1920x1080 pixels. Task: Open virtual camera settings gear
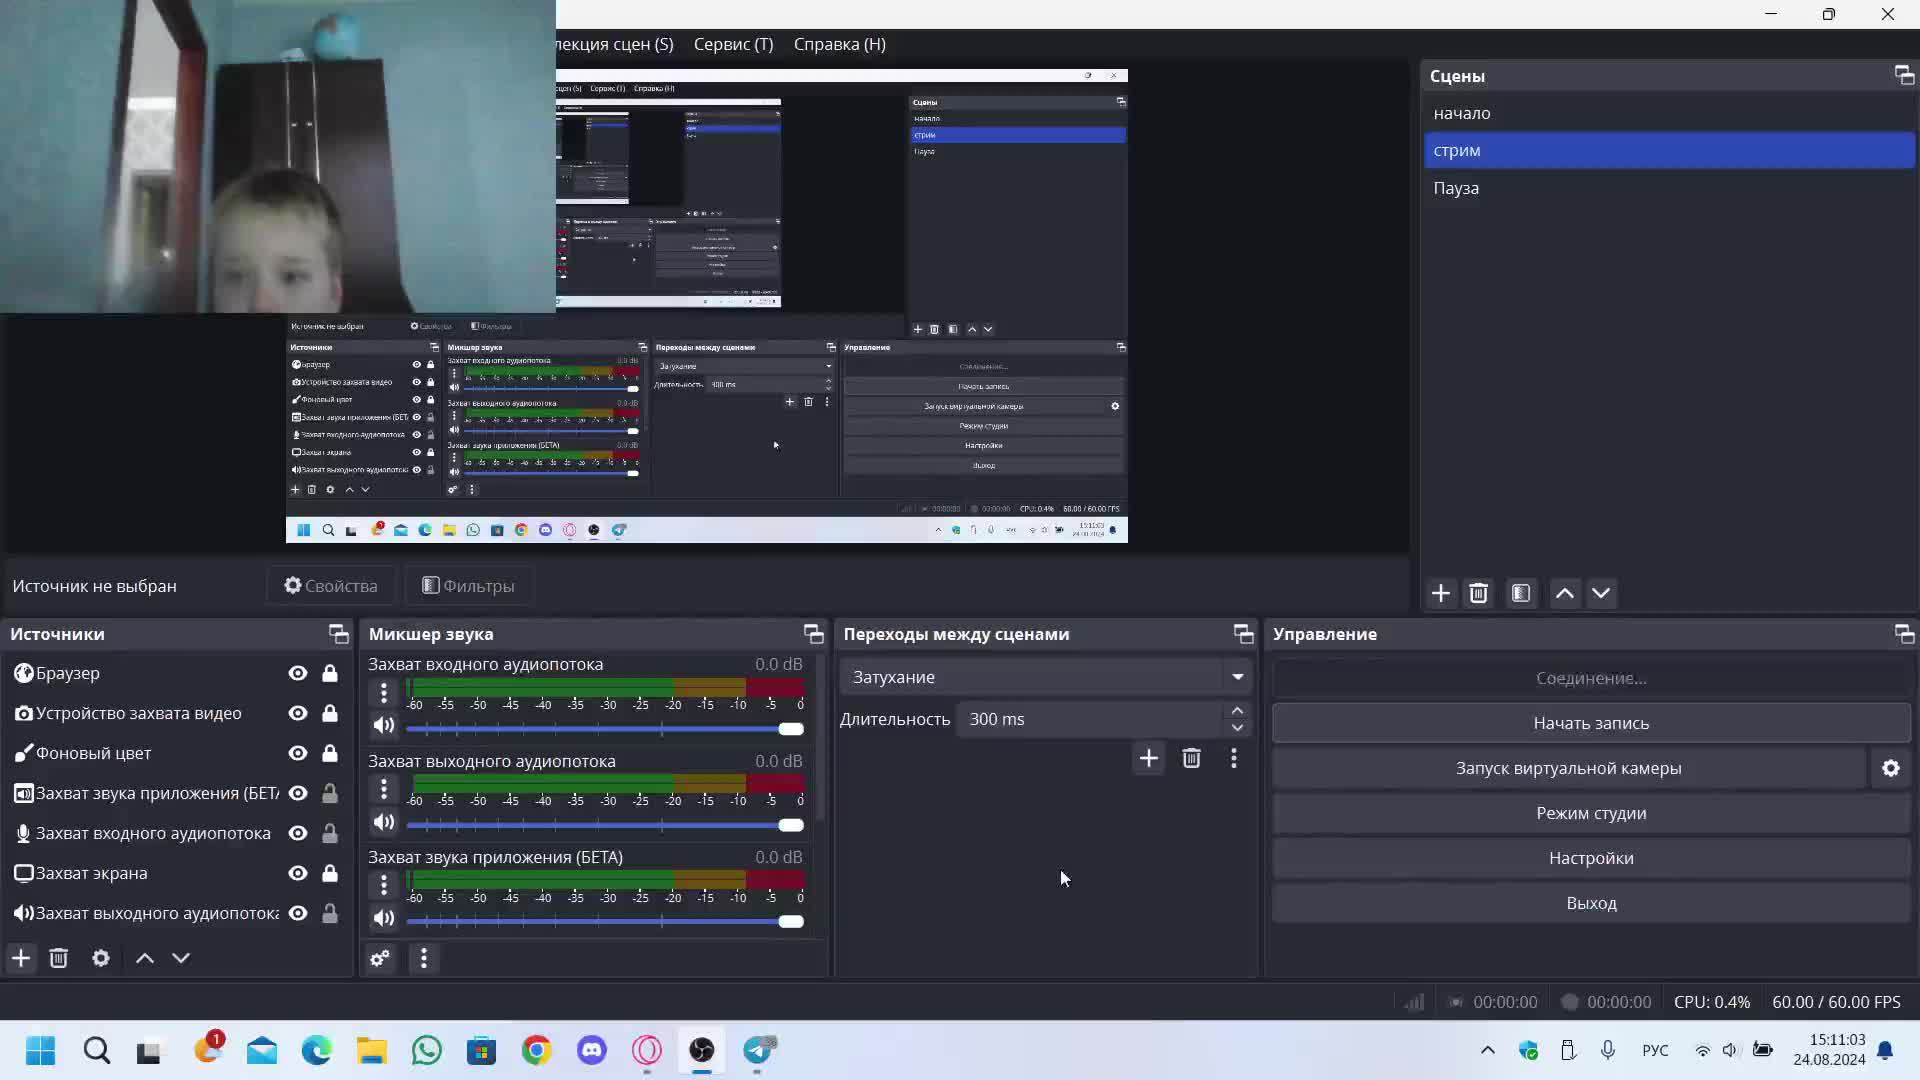pyautogui.click(x=1890, y=768)
